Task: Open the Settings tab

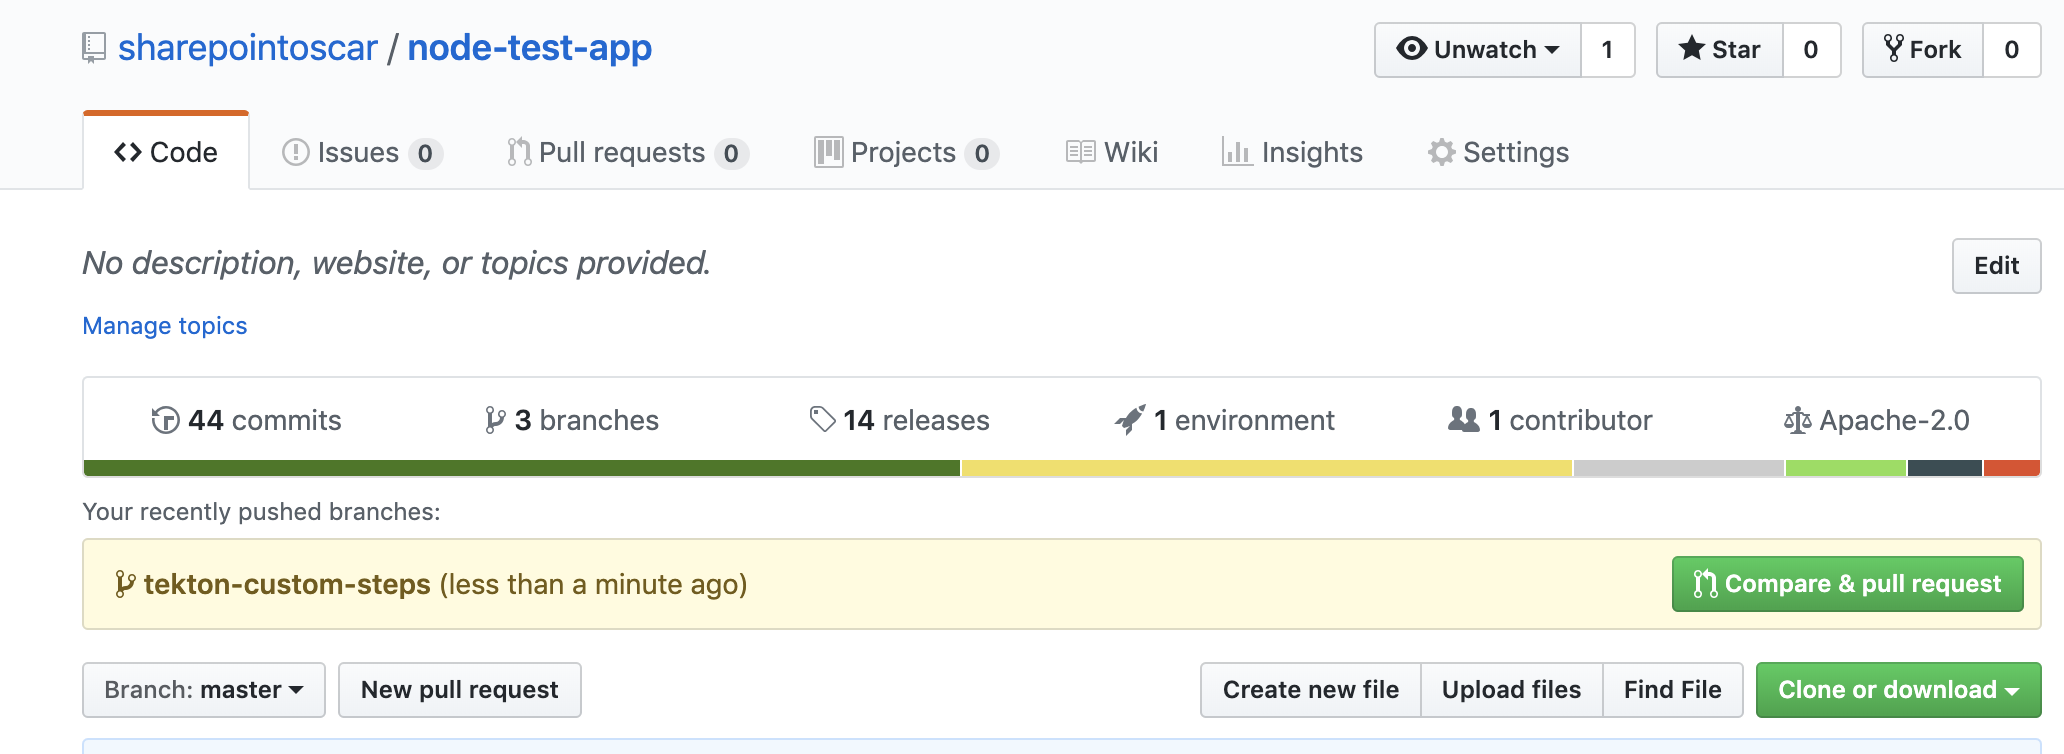Action: (1498, 152)
